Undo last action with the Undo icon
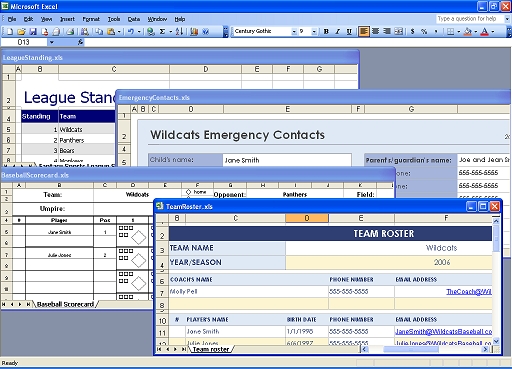This screenshot has height=369, width=512. point(131,31)
